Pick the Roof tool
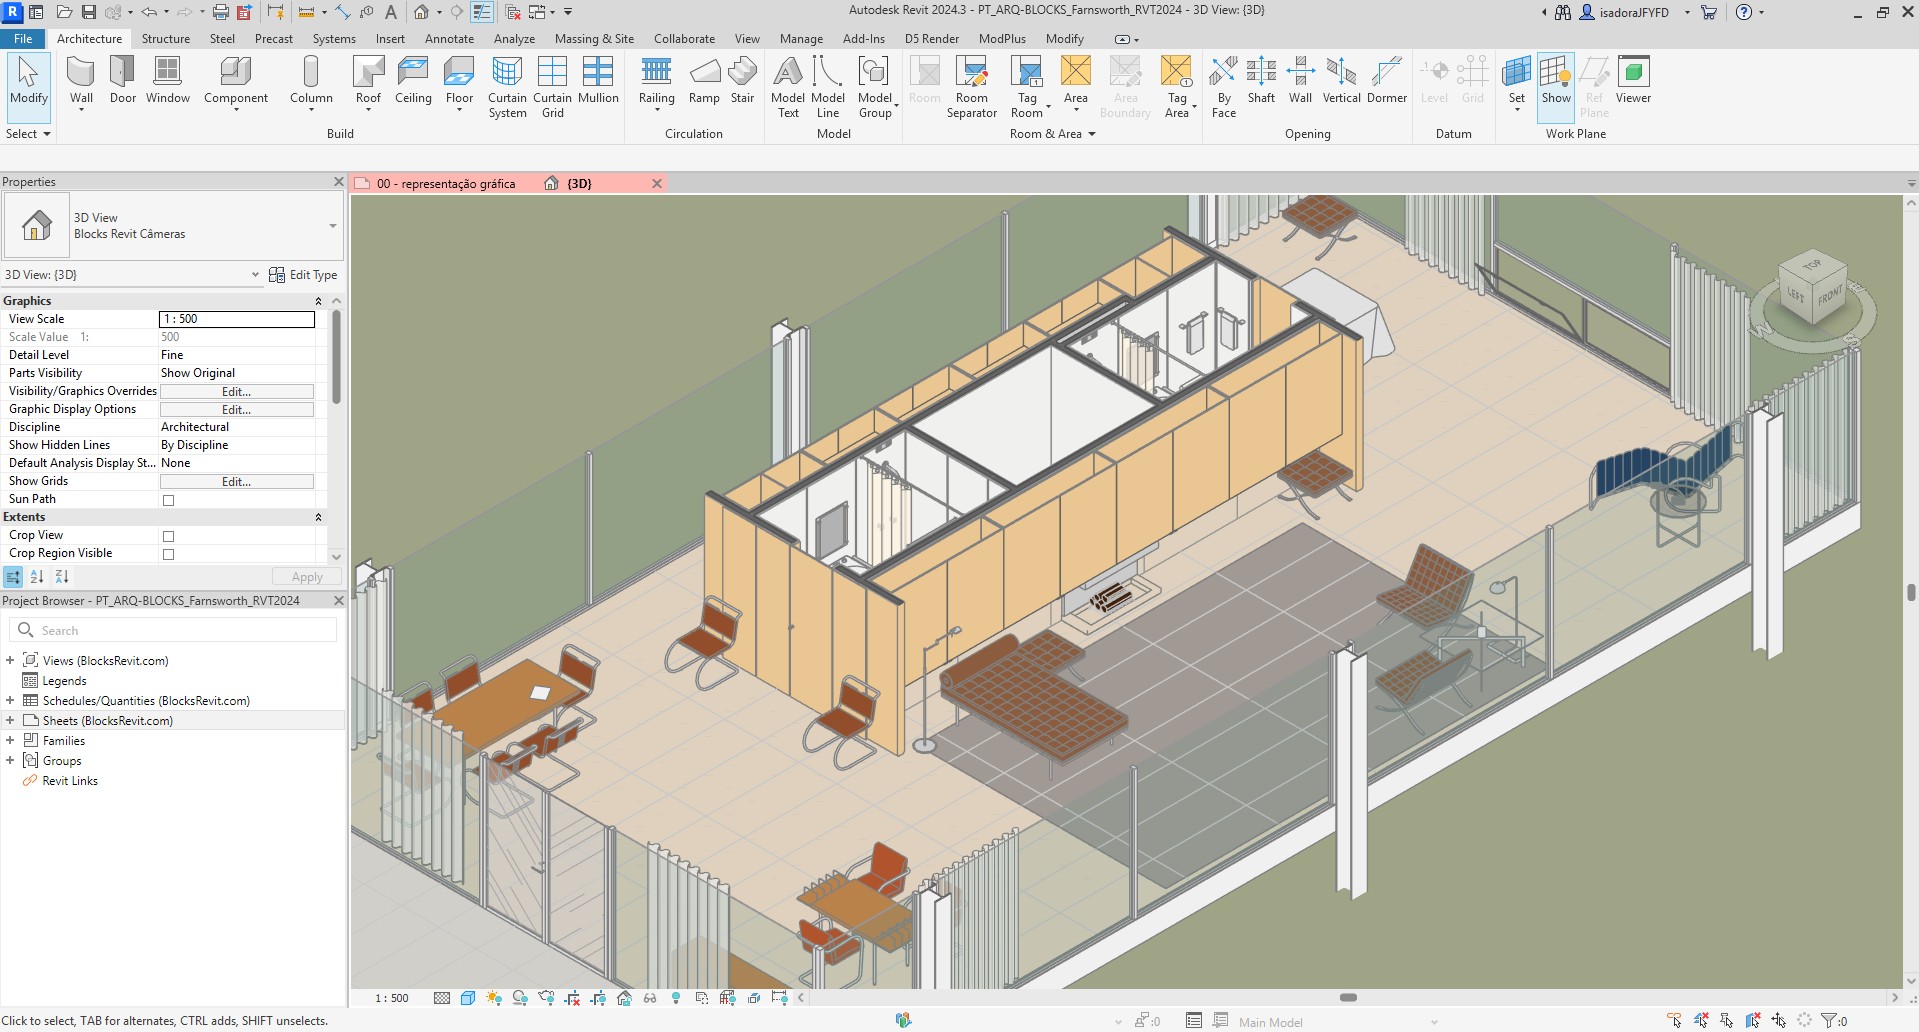The width and height of the screenshot is (1919, 1032). click(x=368, y=82)
